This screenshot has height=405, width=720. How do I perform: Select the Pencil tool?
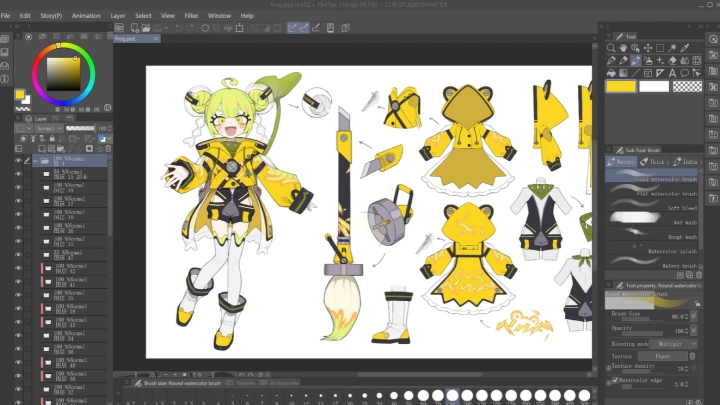623,60
